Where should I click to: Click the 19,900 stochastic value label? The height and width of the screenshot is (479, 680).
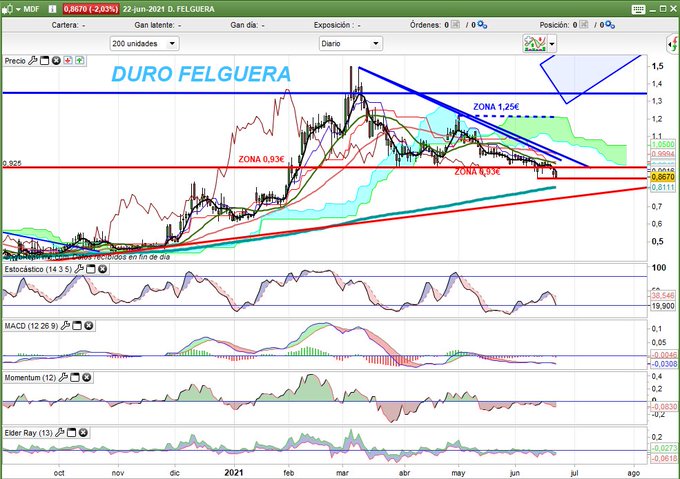coord(663,306)
